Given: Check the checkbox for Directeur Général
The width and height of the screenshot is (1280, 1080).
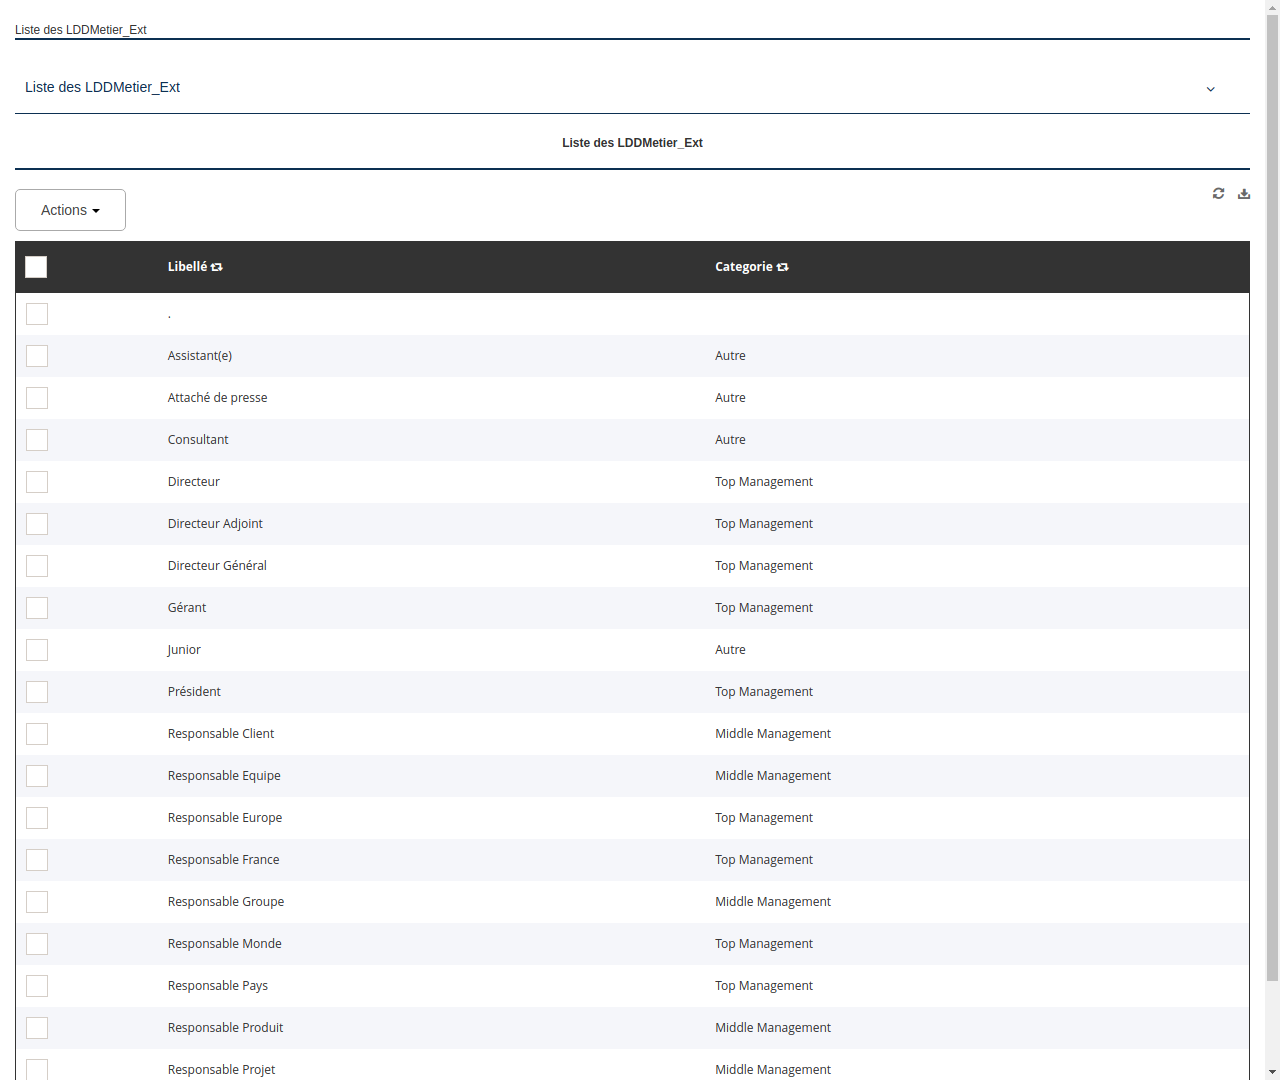Looking at the screenshot, I should pos(37,566).
